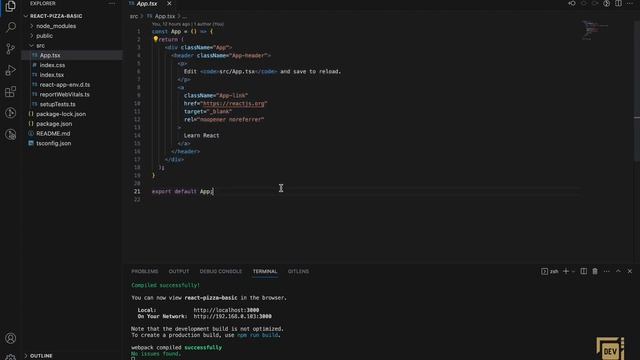This screenshot has width=640, height=360.
Task: Click the Explorer panel more actions ellipsis
Action: click(112, 3)
